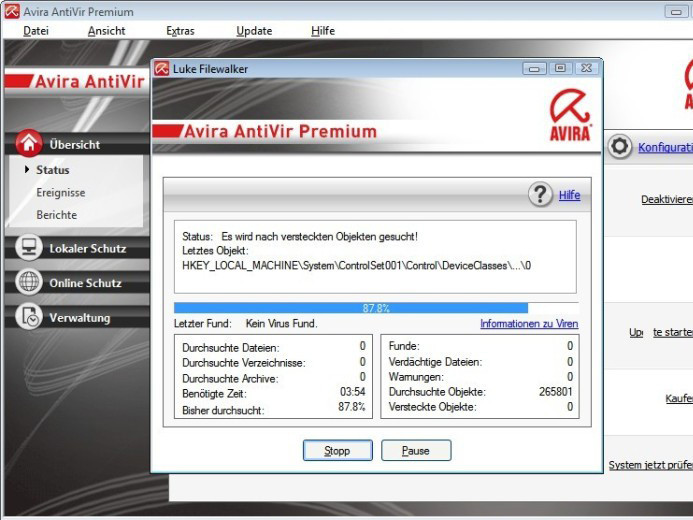Expand the Lokaler Schutz section

pyautogui.click(x=88, y=249)
